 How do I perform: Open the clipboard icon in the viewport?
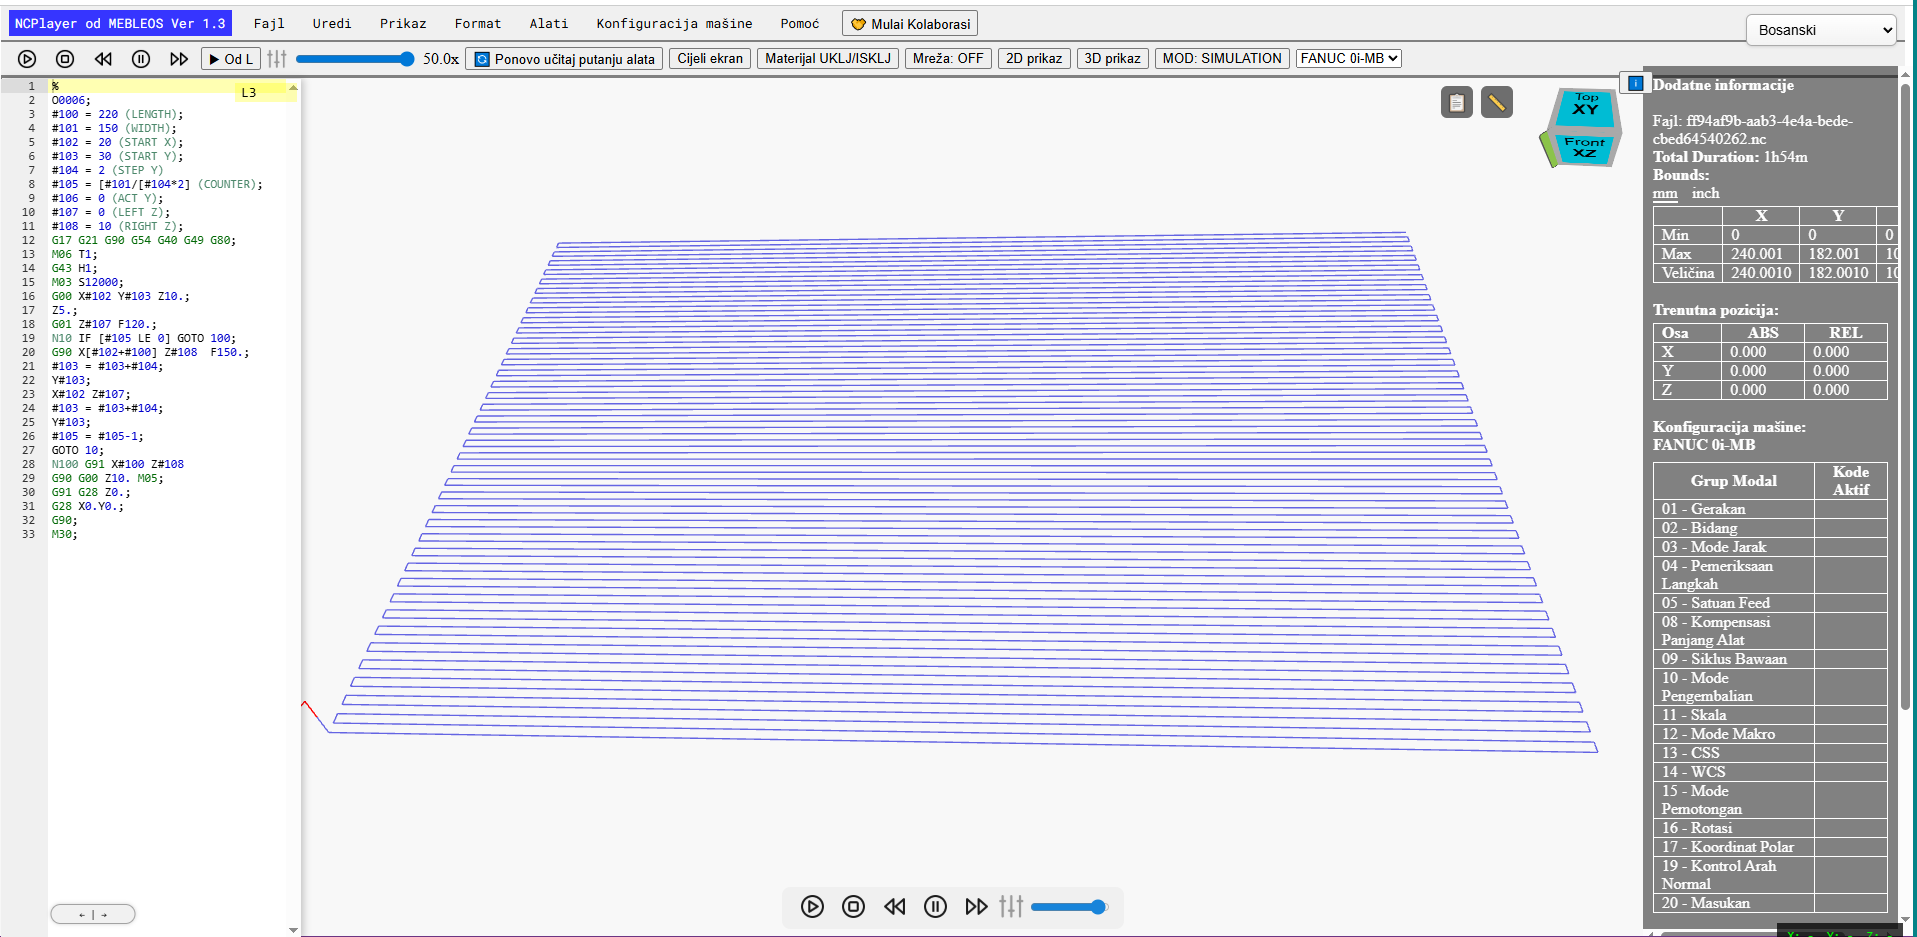1457,102
